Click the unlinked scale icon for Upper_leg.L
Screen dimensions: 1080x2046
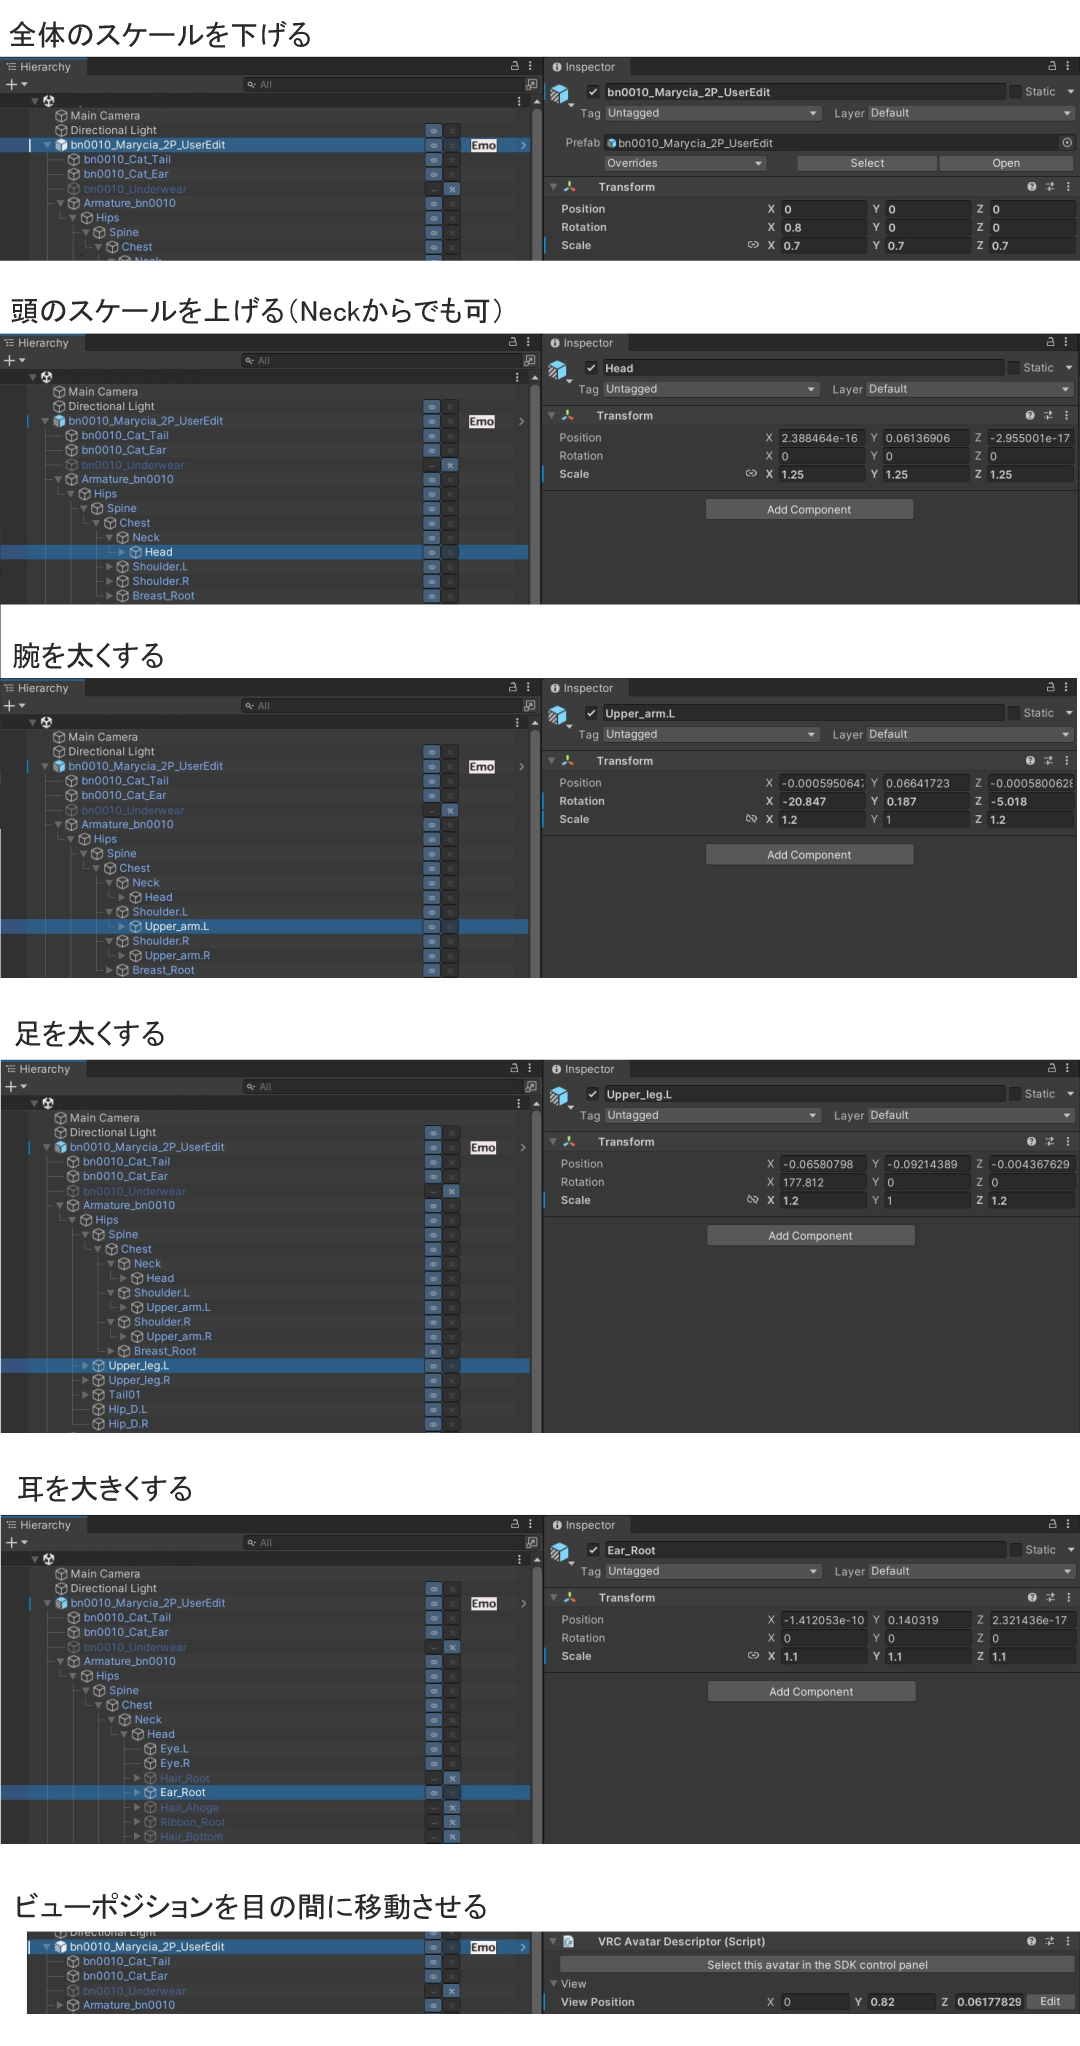(x=752, y=1200)
